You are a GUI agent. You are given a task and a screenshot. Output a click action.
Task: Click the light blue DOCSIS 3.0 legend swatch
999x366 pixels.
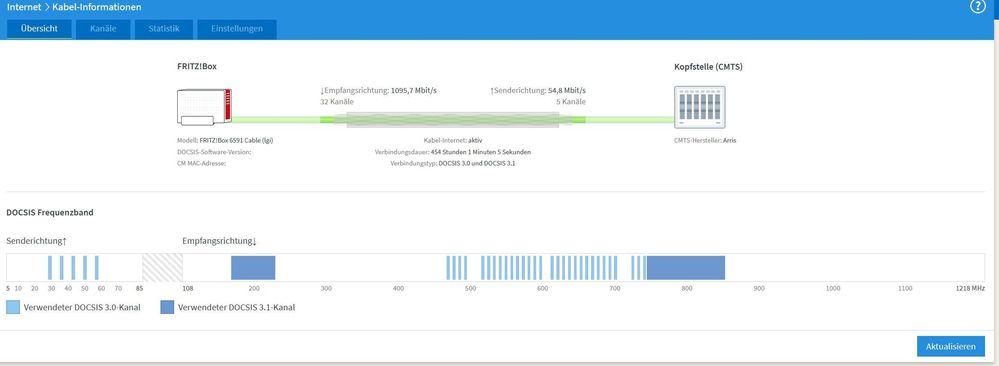pyautogui.click(x=13, y=307)
